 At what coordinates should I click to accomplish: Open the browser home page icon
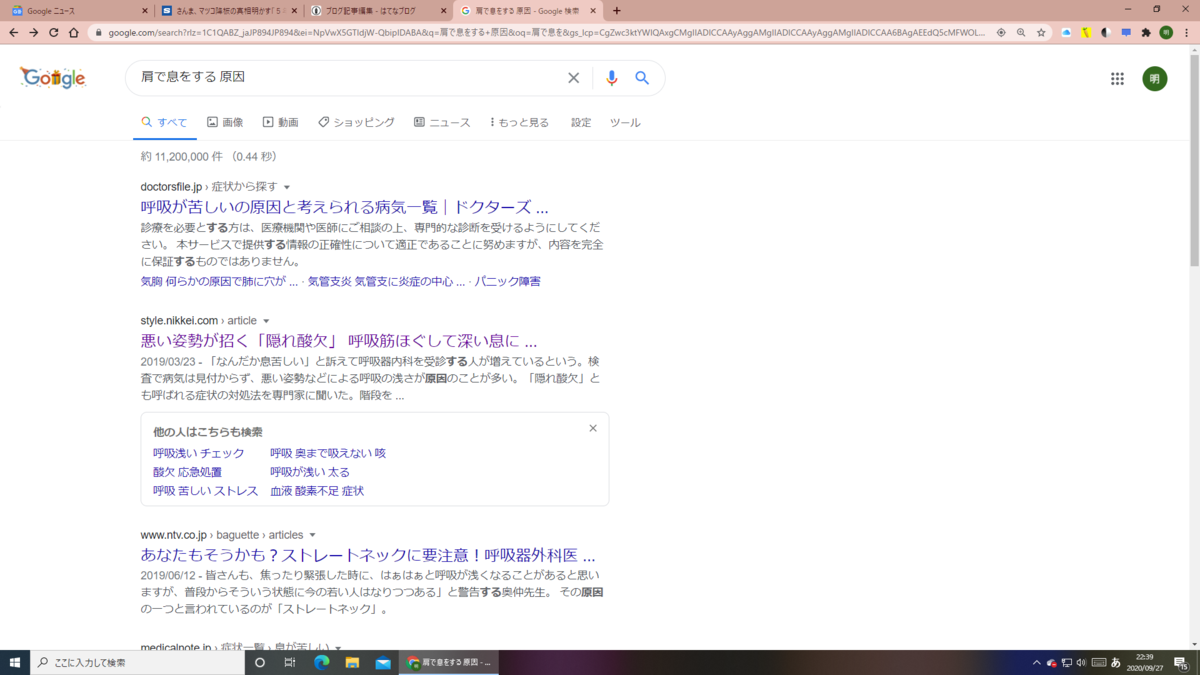pyautogui.click(x=74, y=32)
